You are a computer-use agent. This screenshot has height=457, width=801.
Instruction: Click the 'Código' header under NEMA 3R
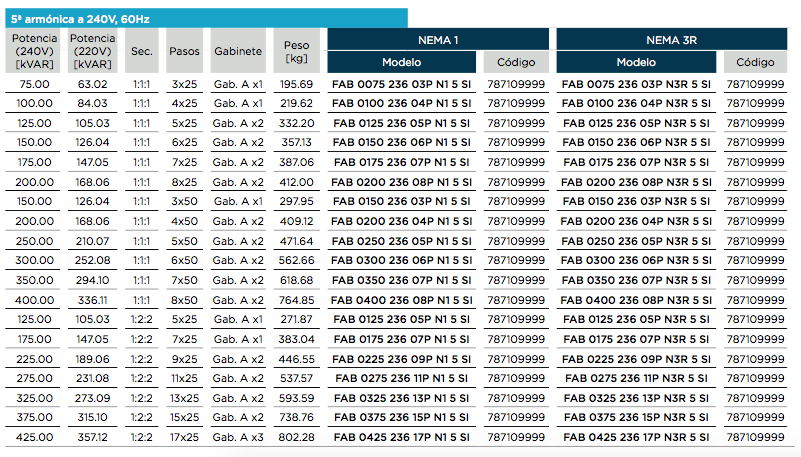pos(755,62)
